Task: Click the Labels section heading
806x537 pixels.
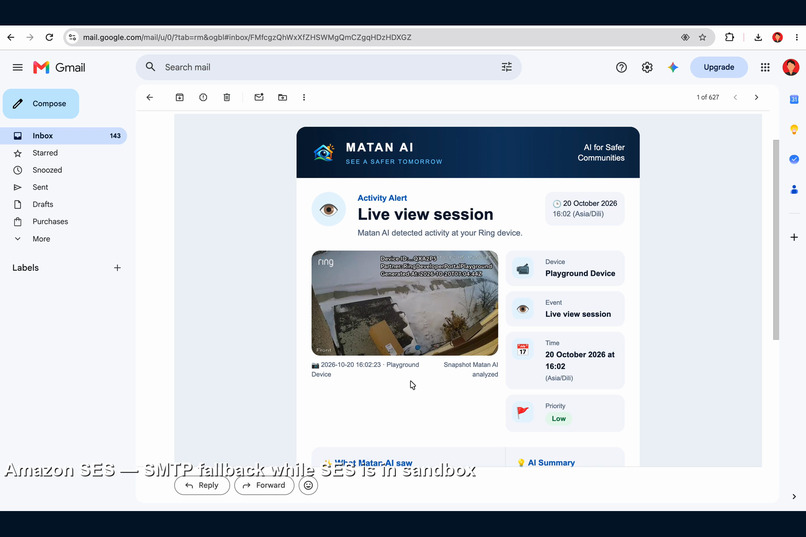Action: [x=26, y=268]
